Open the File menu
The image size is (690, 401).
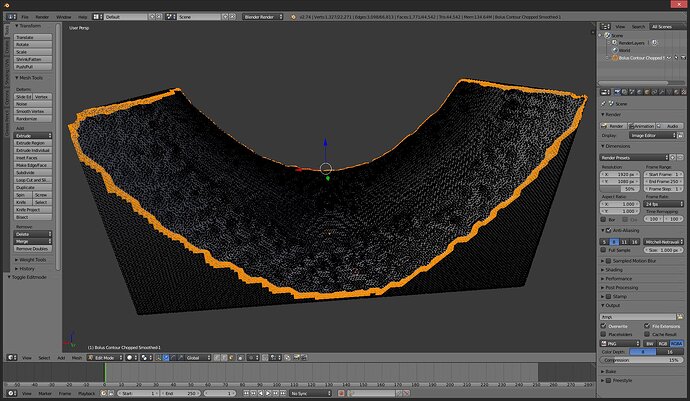tap(25, 17)
